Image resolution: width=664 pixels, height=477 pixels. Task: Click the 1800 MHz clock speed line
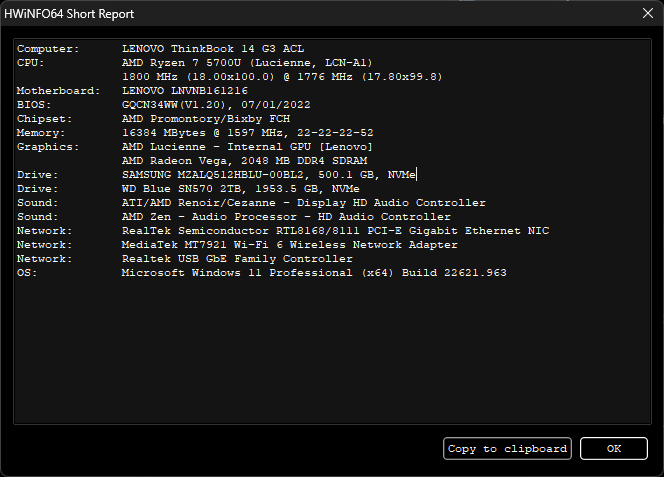click(x=282, y=77)
